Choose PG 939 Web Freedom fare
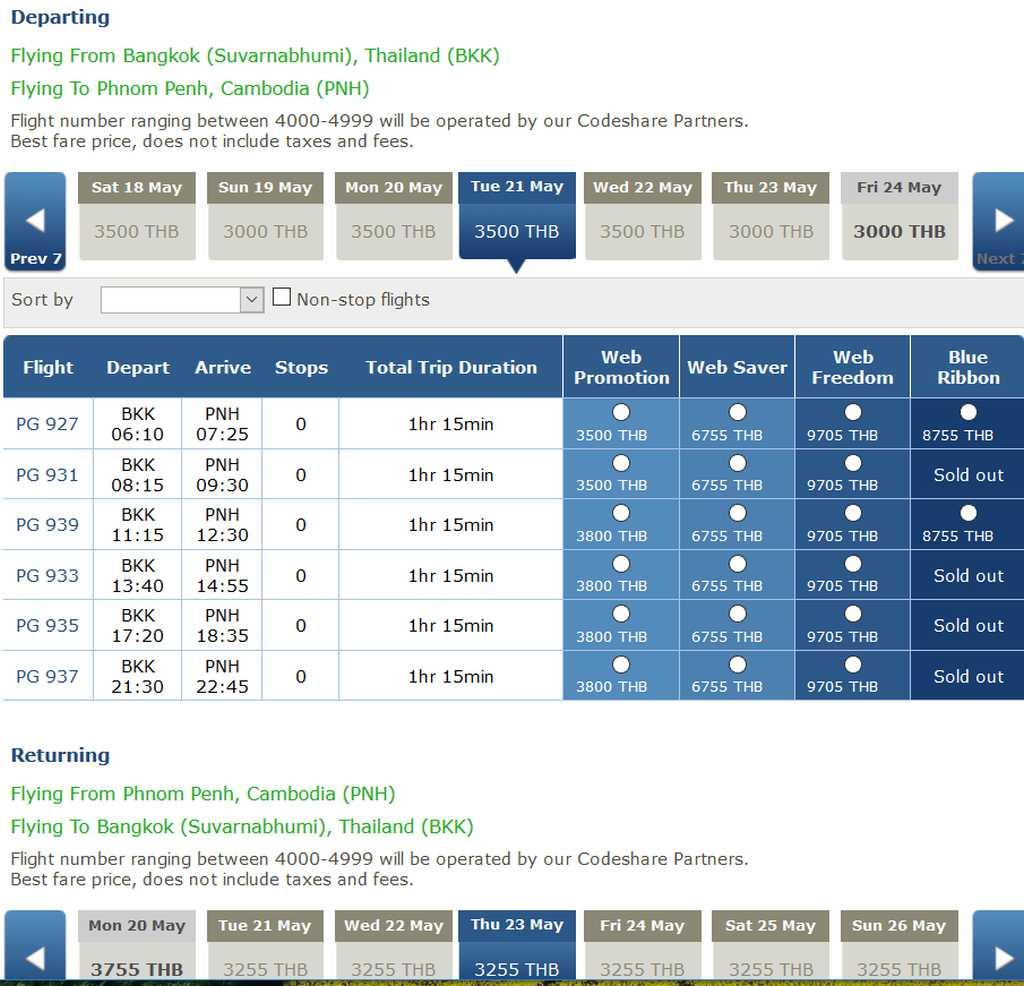1024x986 pixels. click(853, 513)
